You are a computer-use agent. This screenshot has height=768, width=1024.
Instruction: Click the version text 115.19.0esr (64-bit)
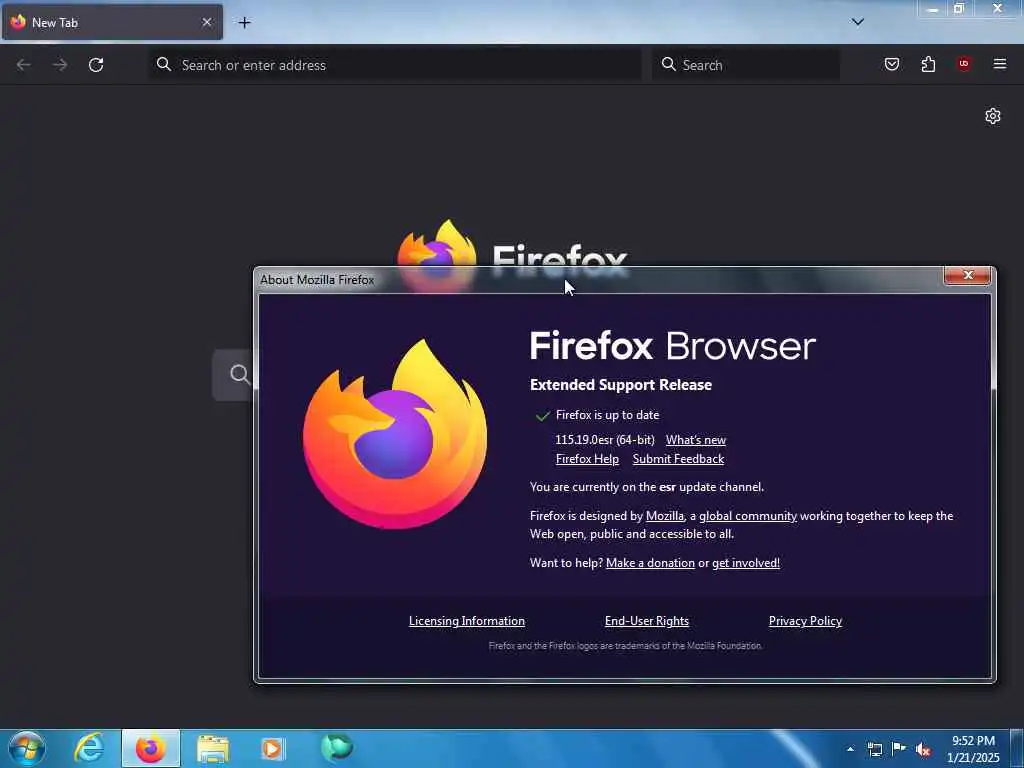click(605, 440)
